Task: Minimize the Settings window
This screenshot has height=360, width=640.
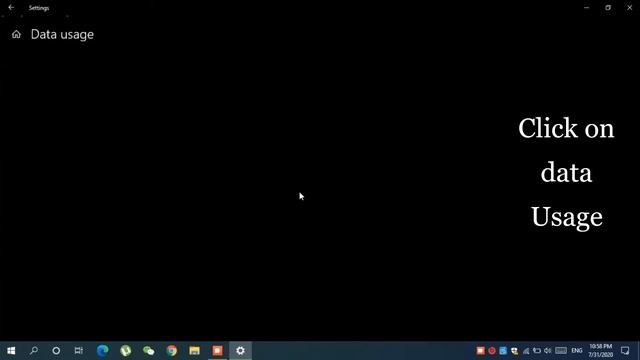Action: point(587,7)
